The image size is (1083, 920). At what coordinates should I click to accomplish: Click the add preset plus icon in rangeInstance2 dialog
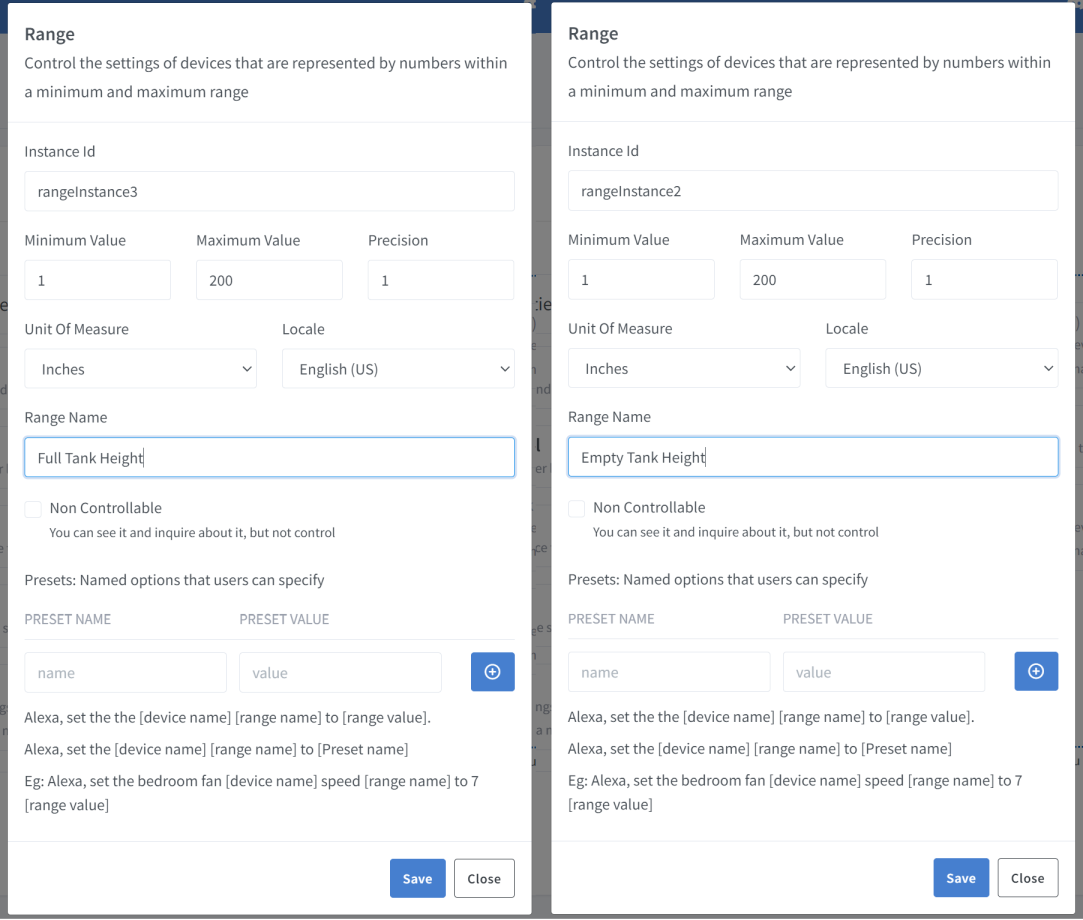point(1036,671)
